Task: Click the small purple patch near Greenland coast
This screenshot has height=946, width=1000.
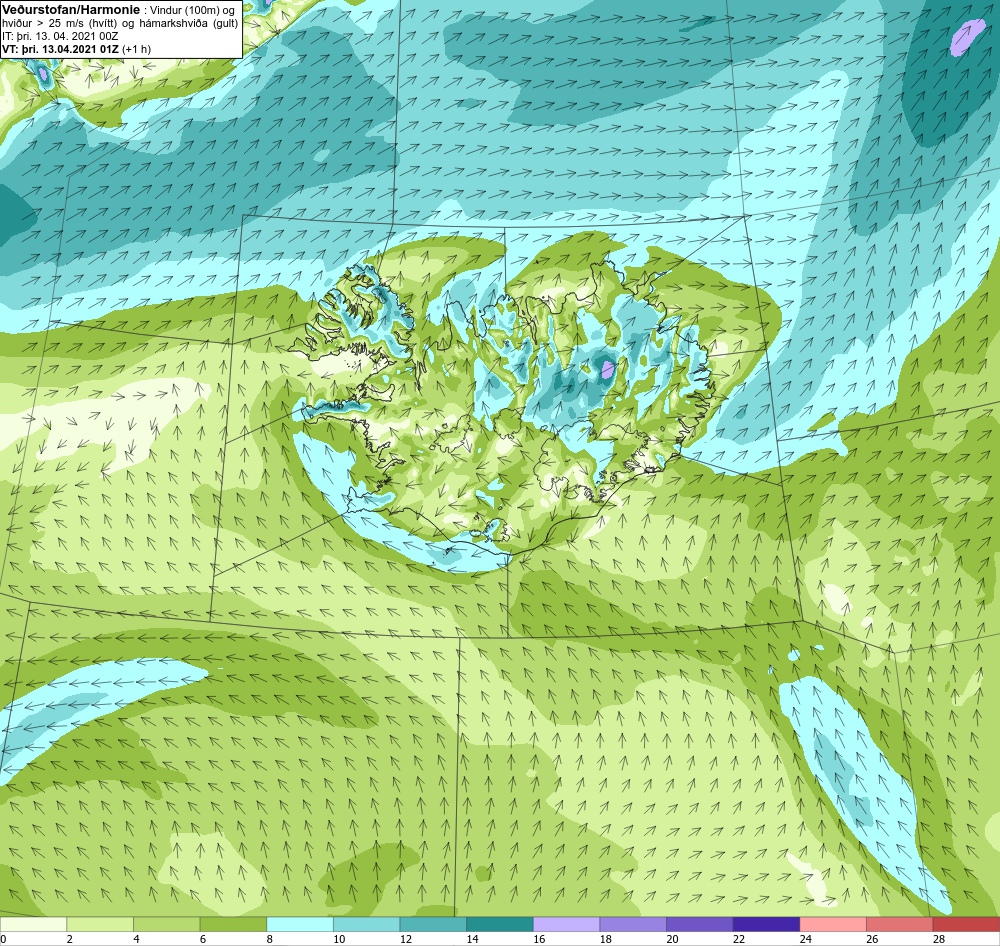Action: [x=43, y=75]
